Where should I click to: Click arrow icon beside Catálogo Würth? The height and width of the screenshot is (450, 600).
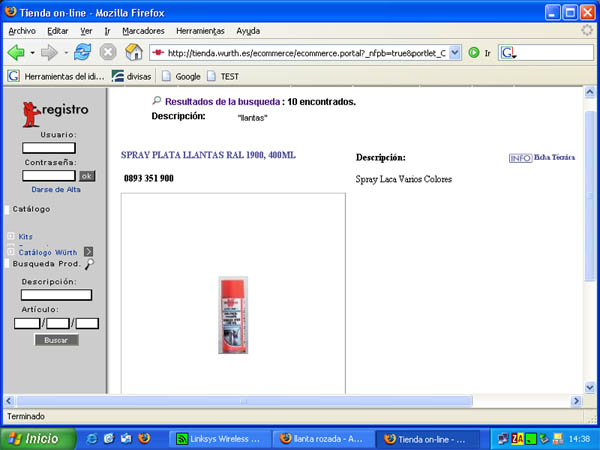pyautogui.click(x=88, y=251)
